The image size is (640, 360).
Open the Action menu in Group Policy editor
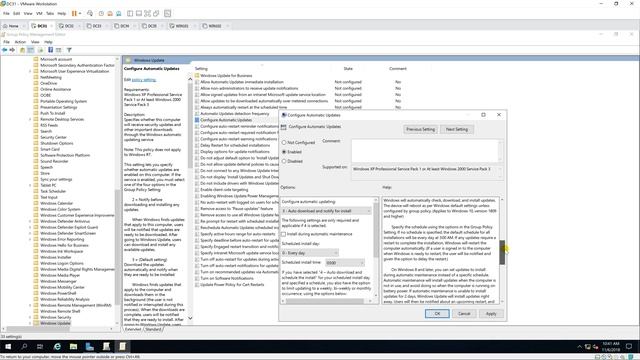(x=20, y=42)
